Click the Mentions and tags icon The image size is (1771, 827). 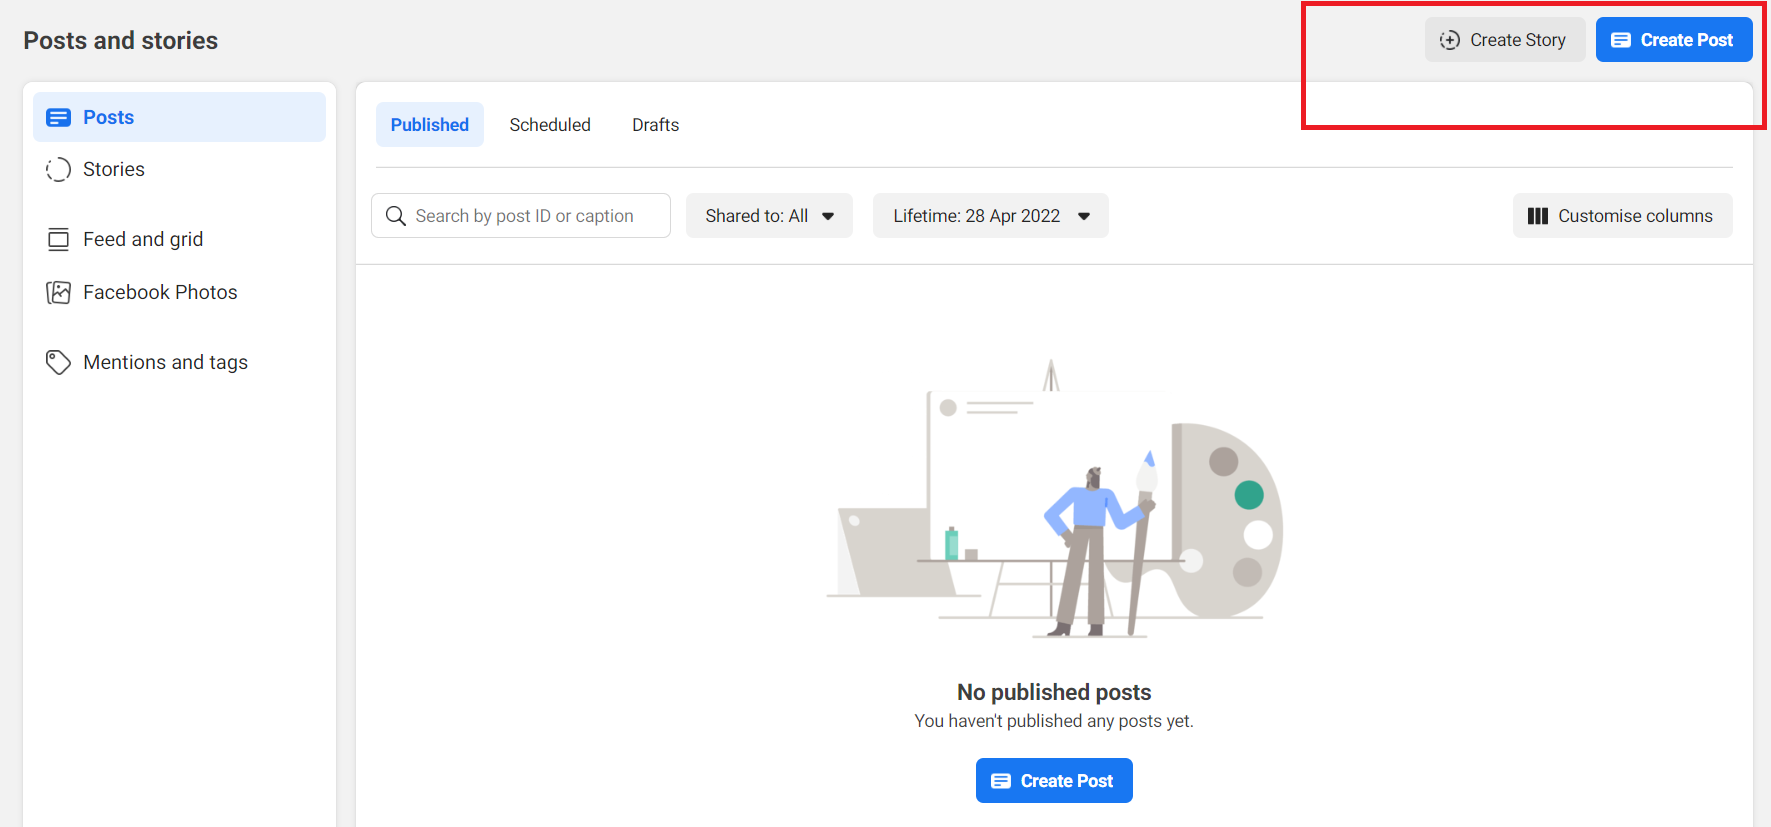(x=59, y=362)
